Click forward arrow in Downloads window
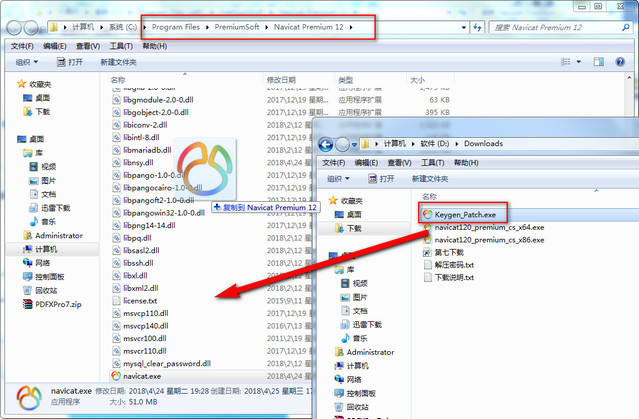 tap(342, 144)
